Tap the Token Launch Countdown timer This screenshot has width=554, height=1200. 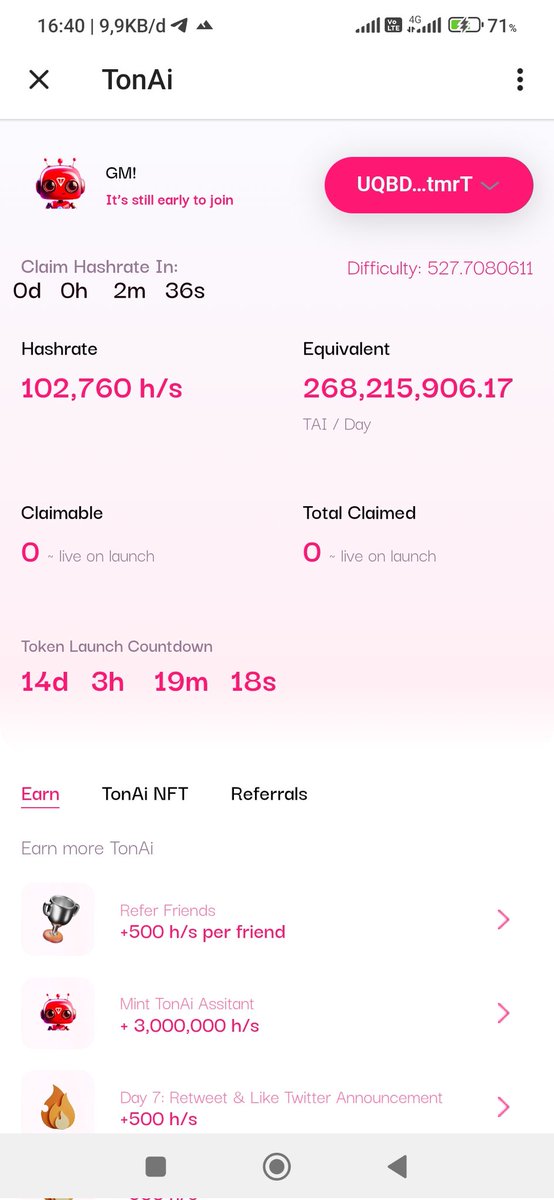[148, 682]
